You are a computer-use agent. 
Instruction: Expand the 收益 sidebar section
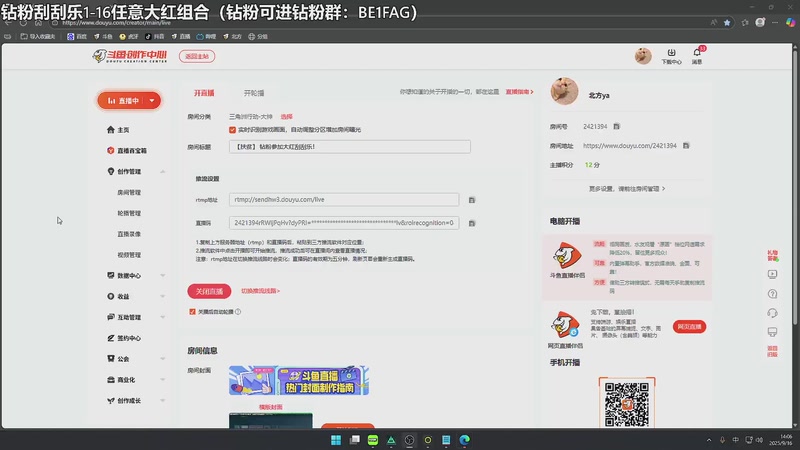point(162,296)
